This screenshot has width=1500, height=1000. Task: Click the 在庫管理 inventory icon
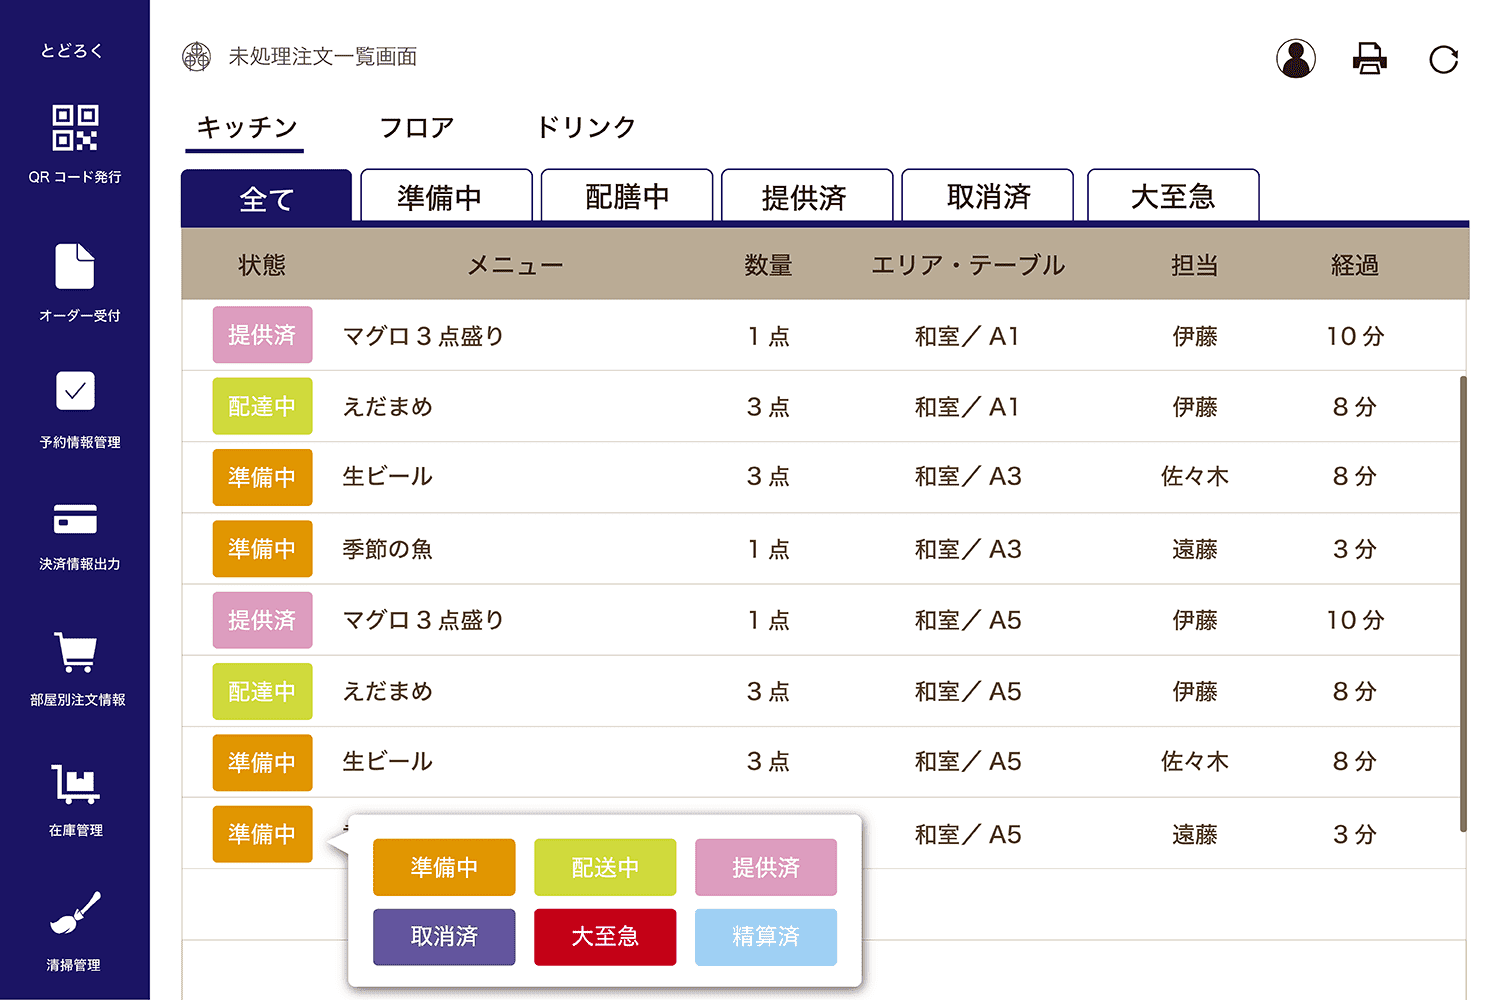click(75, 784)
